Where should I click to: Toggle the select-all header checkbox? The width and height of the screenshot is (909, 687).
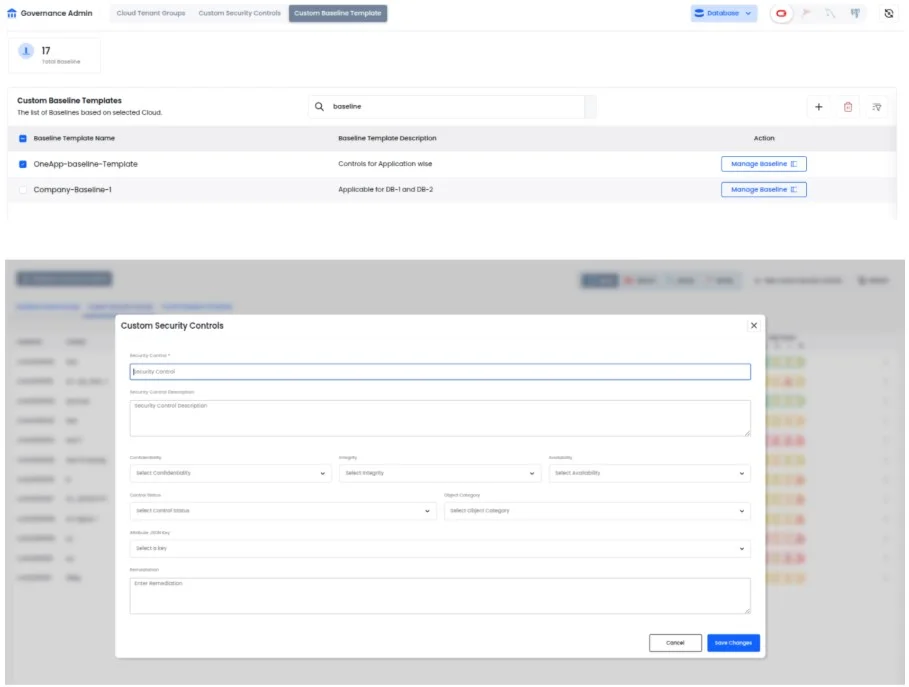point(23,138)
